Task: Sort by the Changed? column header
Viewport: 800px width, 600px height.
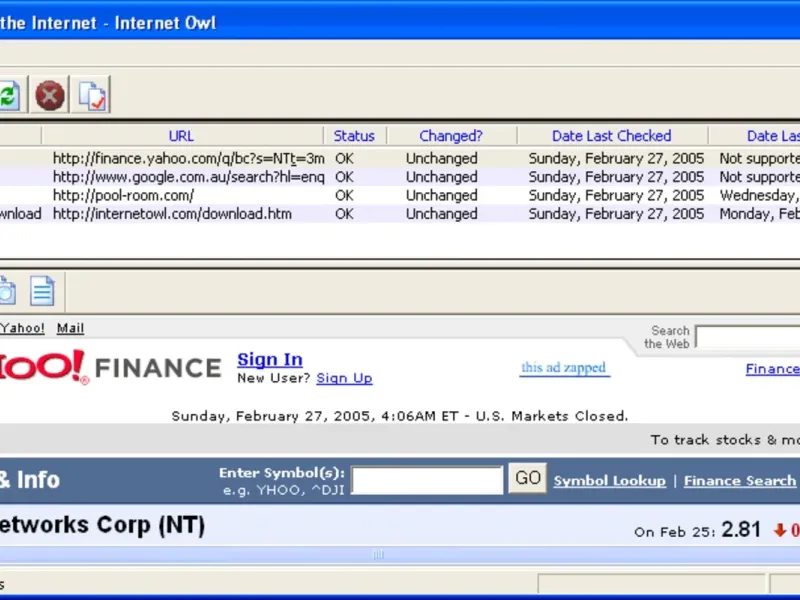Action: tap(451, 136)
